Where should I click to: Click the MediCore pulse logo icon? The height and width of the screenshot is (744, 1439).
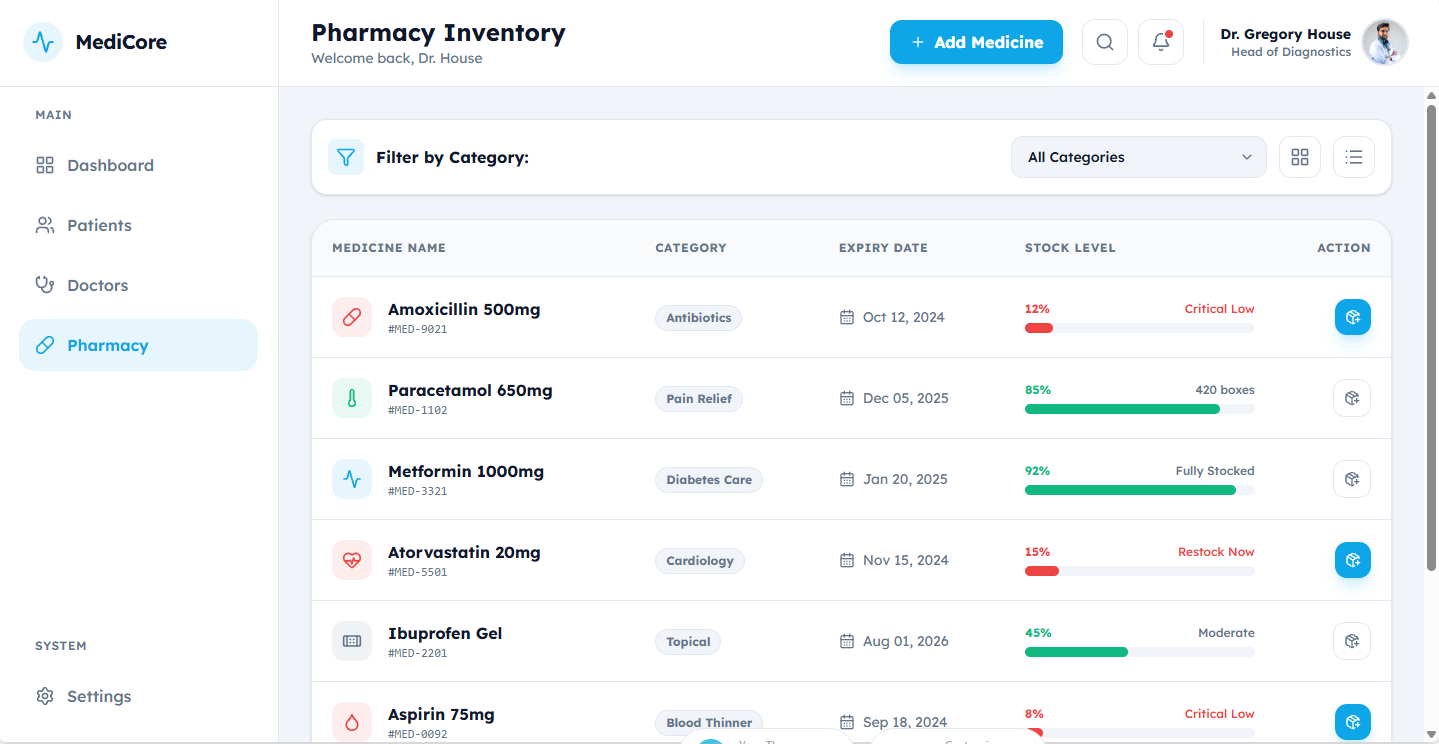43,42
